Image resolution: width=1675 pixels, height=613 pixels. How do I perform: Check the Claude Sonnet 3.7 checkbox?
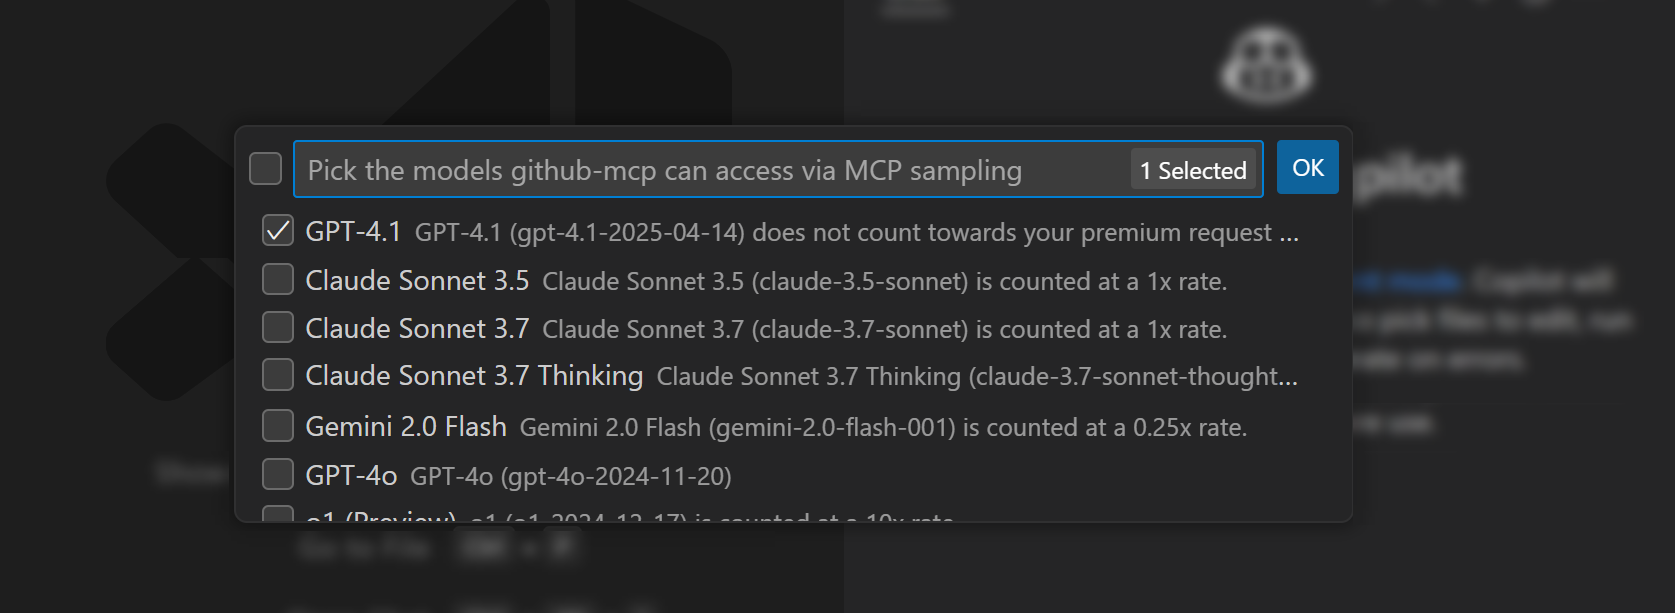pos(277,327)
